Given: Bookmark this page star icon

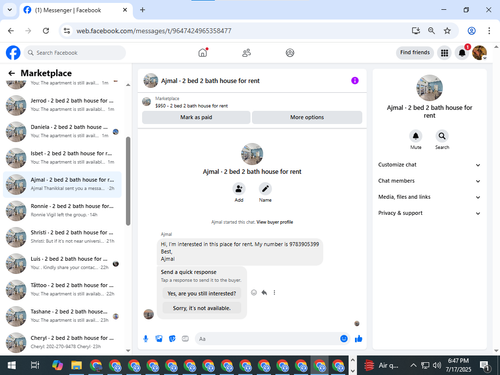Looking at the screenshot, I should [x=447, y=31].
